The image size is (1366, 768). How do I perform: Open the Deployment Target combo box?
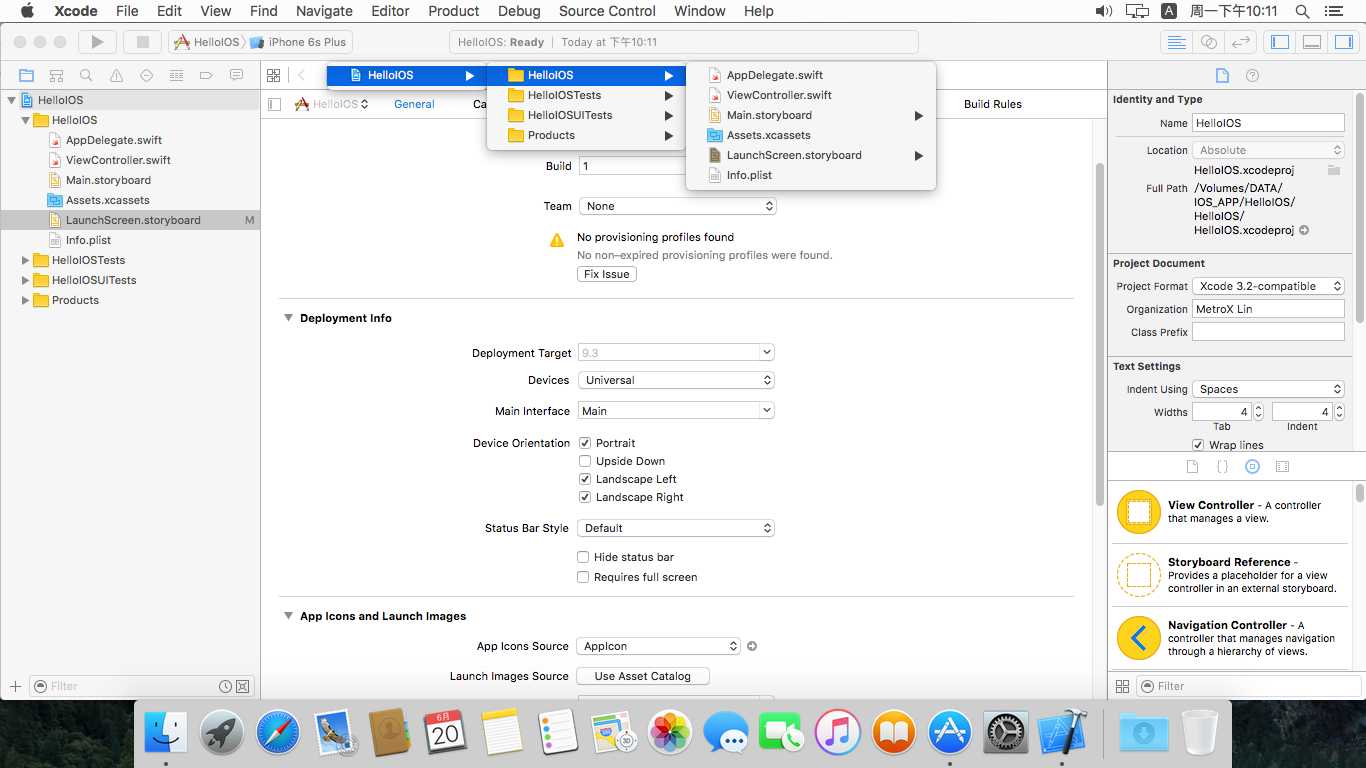click(676, 353)
